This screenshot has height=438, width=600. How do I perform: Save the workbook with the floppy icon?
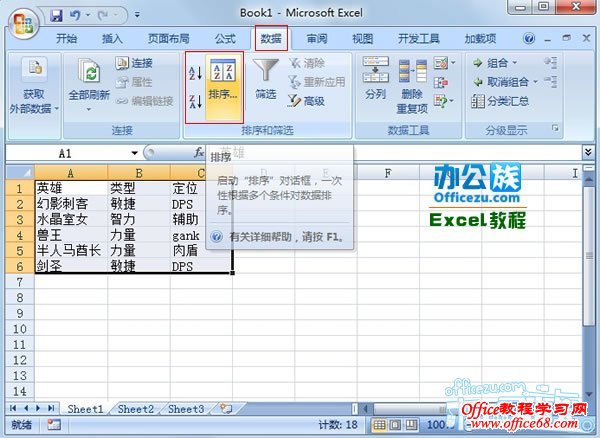[56, 16]
